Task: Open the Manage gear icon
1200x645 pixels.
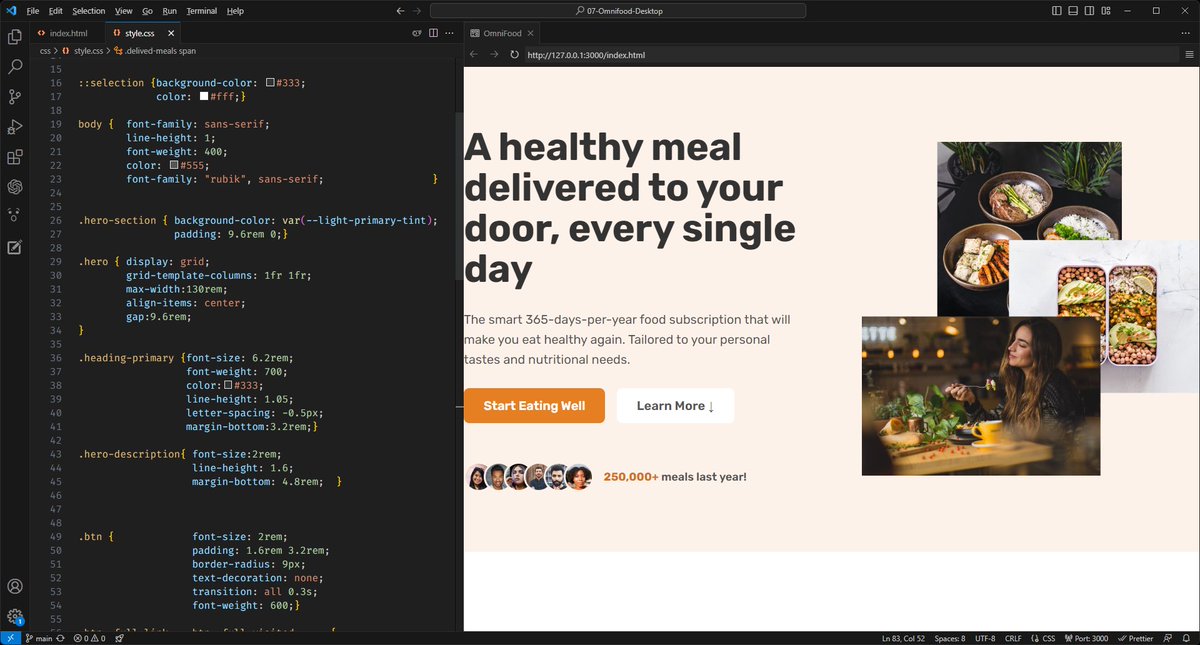Action: (x=15, y=617)
